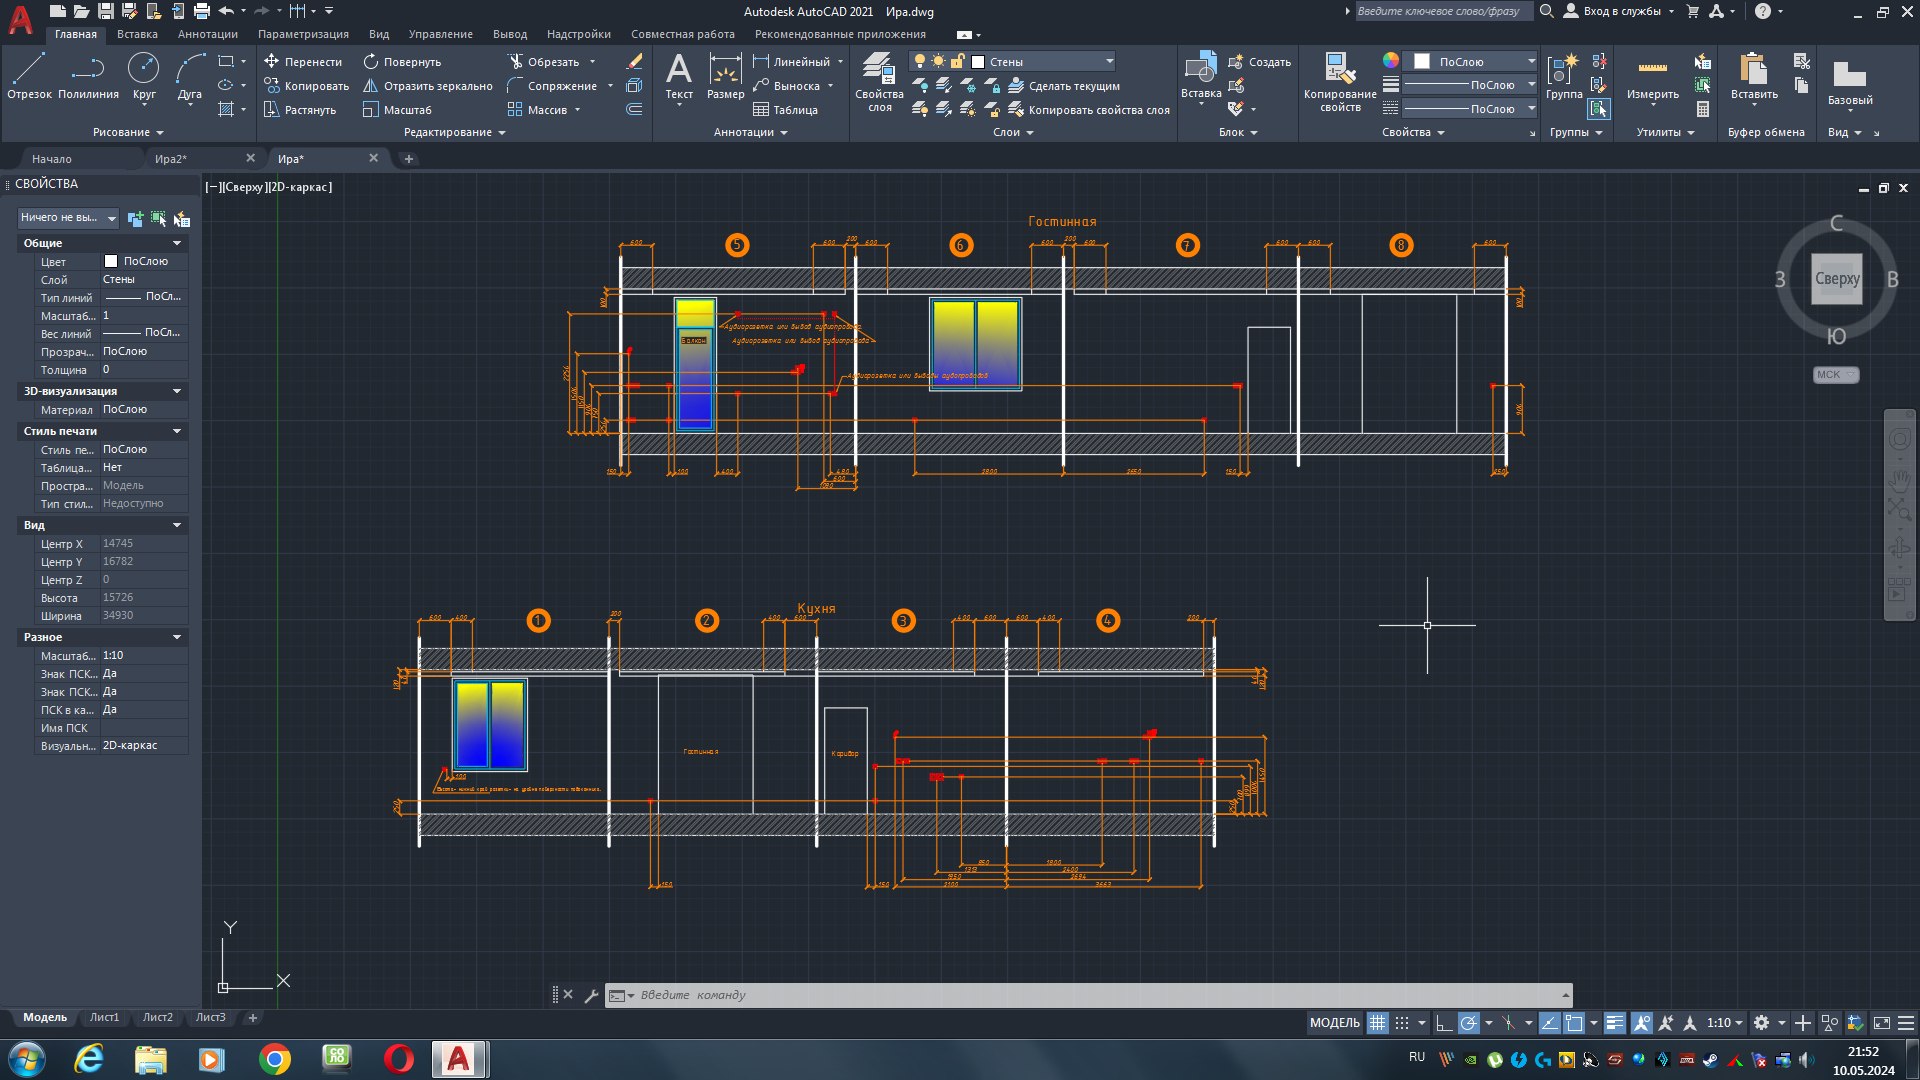The width and height of the screenshot is (1920, 1080).
Task: Click the Массив (Array) tool
Action: (x=537, y=110)
